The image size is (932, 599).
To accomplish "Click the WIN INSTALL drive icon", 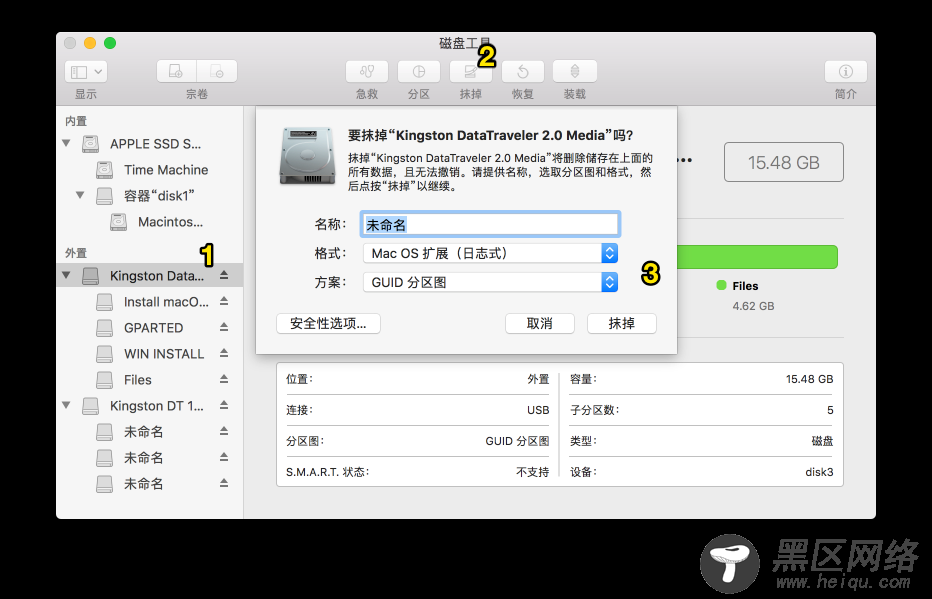I will pos(104,354).
